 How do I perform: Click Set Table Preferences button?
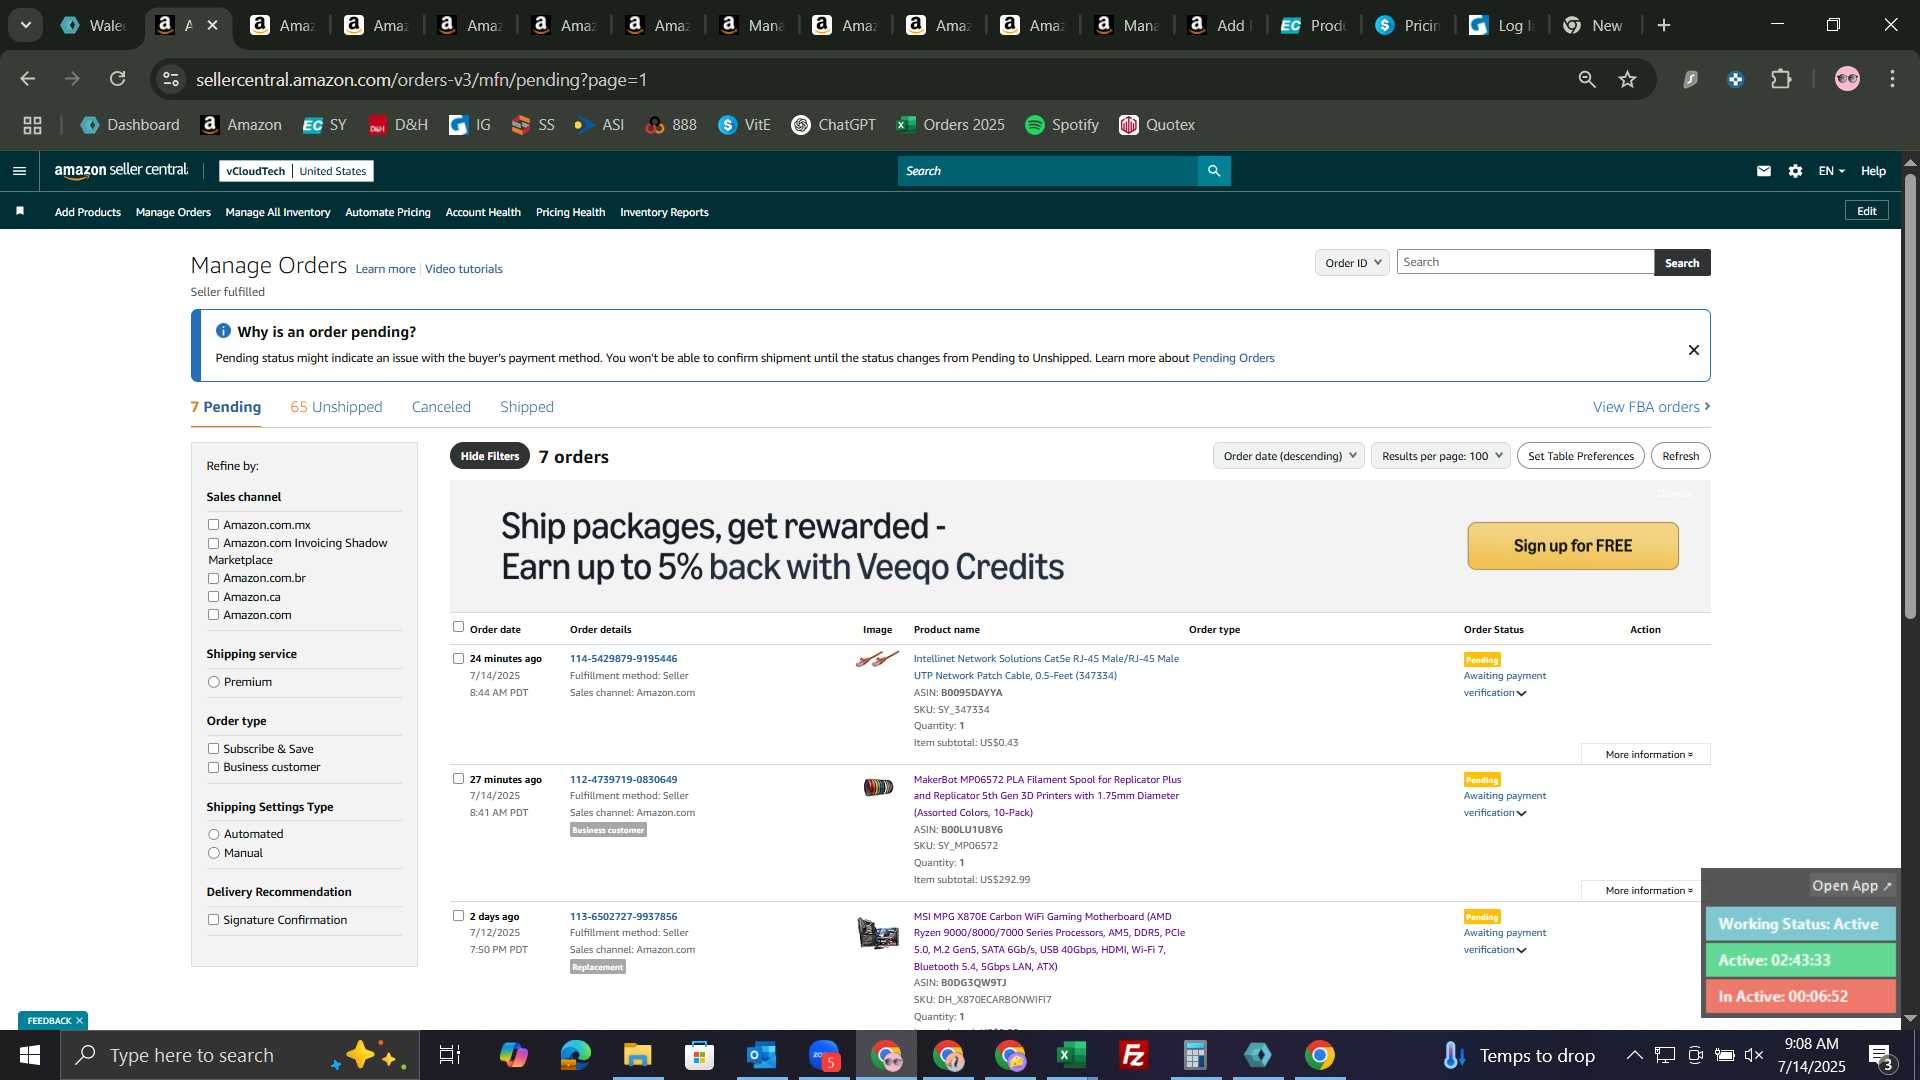pyautogui.click(x=1581, y=456)
